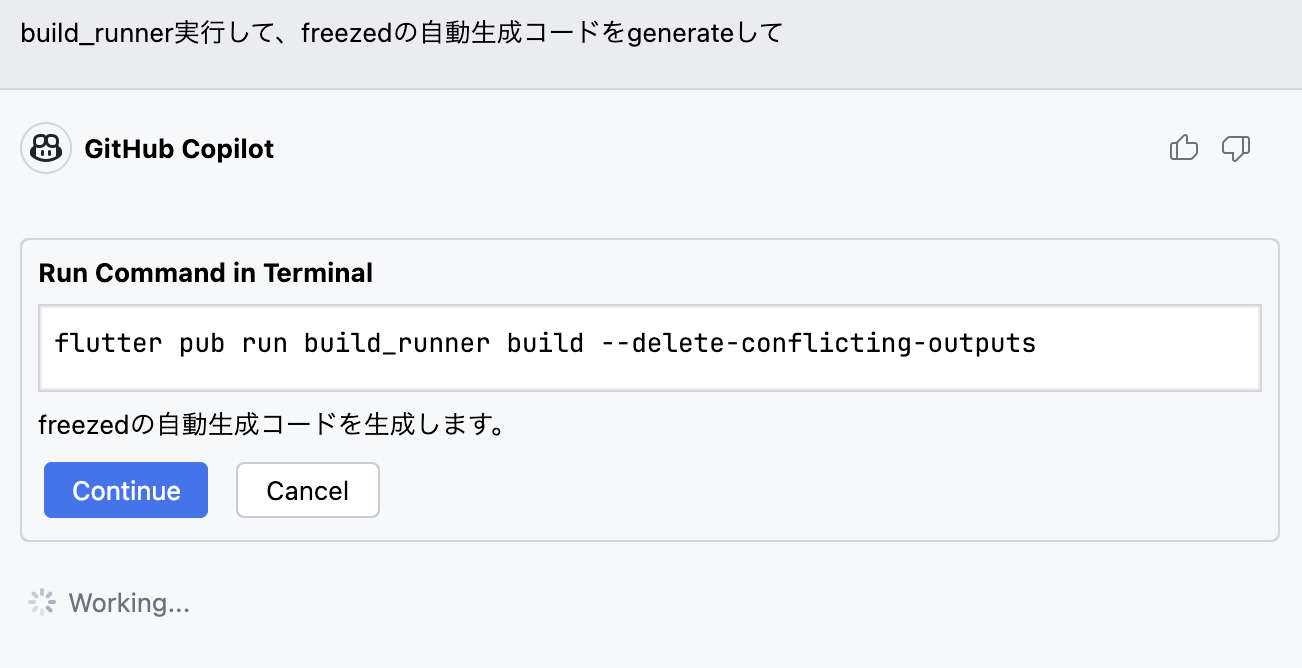Click the GitHub Copilot name label
Image resolution: width=1302 pixels, height=668 pixels.
[x=180, y=148]
